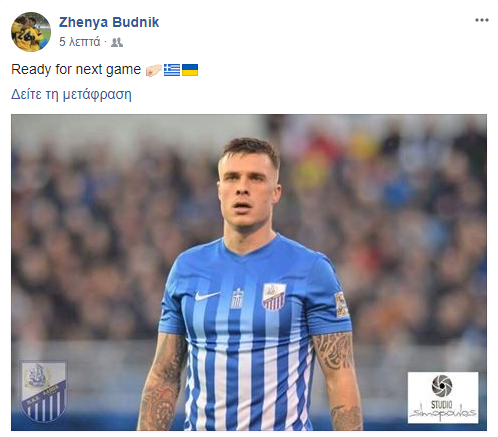Open the post via the '5 λεπτά' timestamp

pos(80,42)
